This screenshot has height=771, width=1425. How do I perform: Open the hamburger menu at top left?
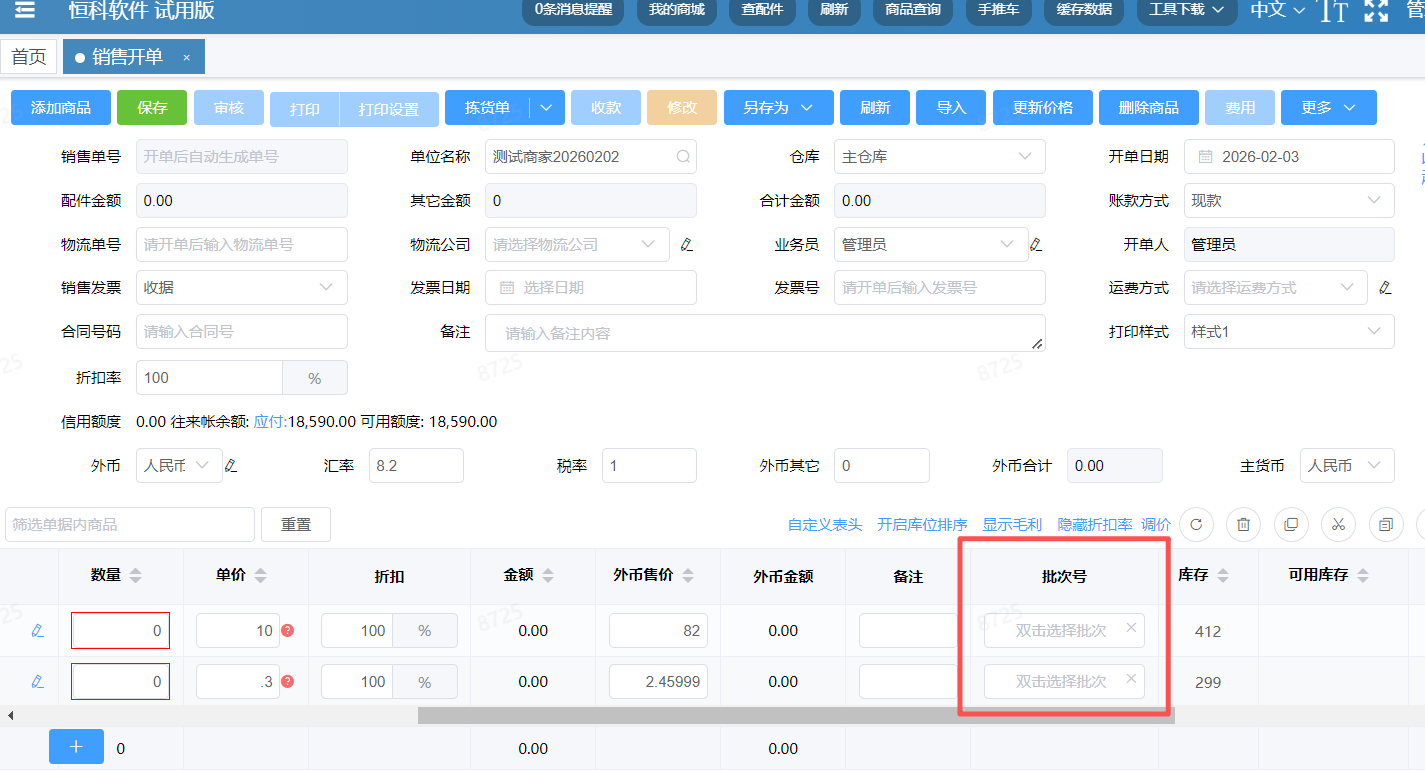point(25,11)
